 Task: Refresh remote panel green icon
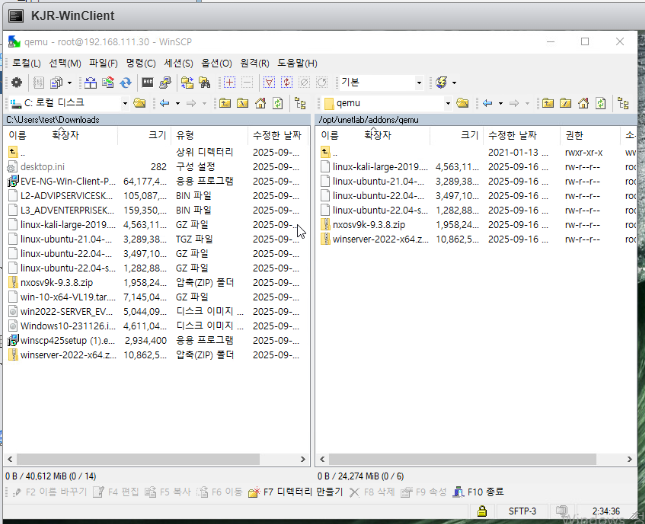601,103
